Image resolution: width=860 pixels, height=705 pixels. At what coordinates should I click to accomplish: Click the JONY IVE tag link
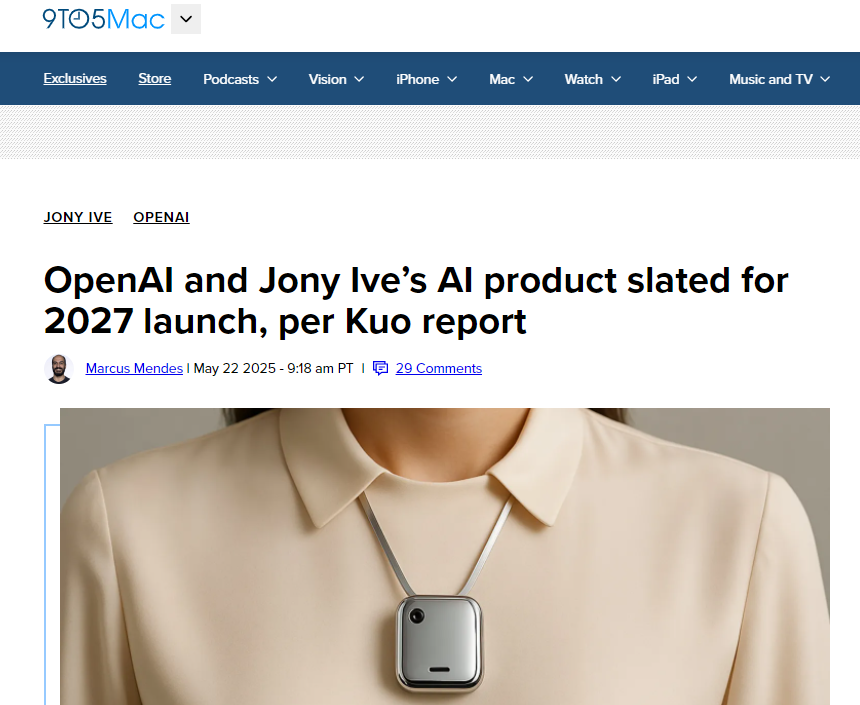[78, 217]
